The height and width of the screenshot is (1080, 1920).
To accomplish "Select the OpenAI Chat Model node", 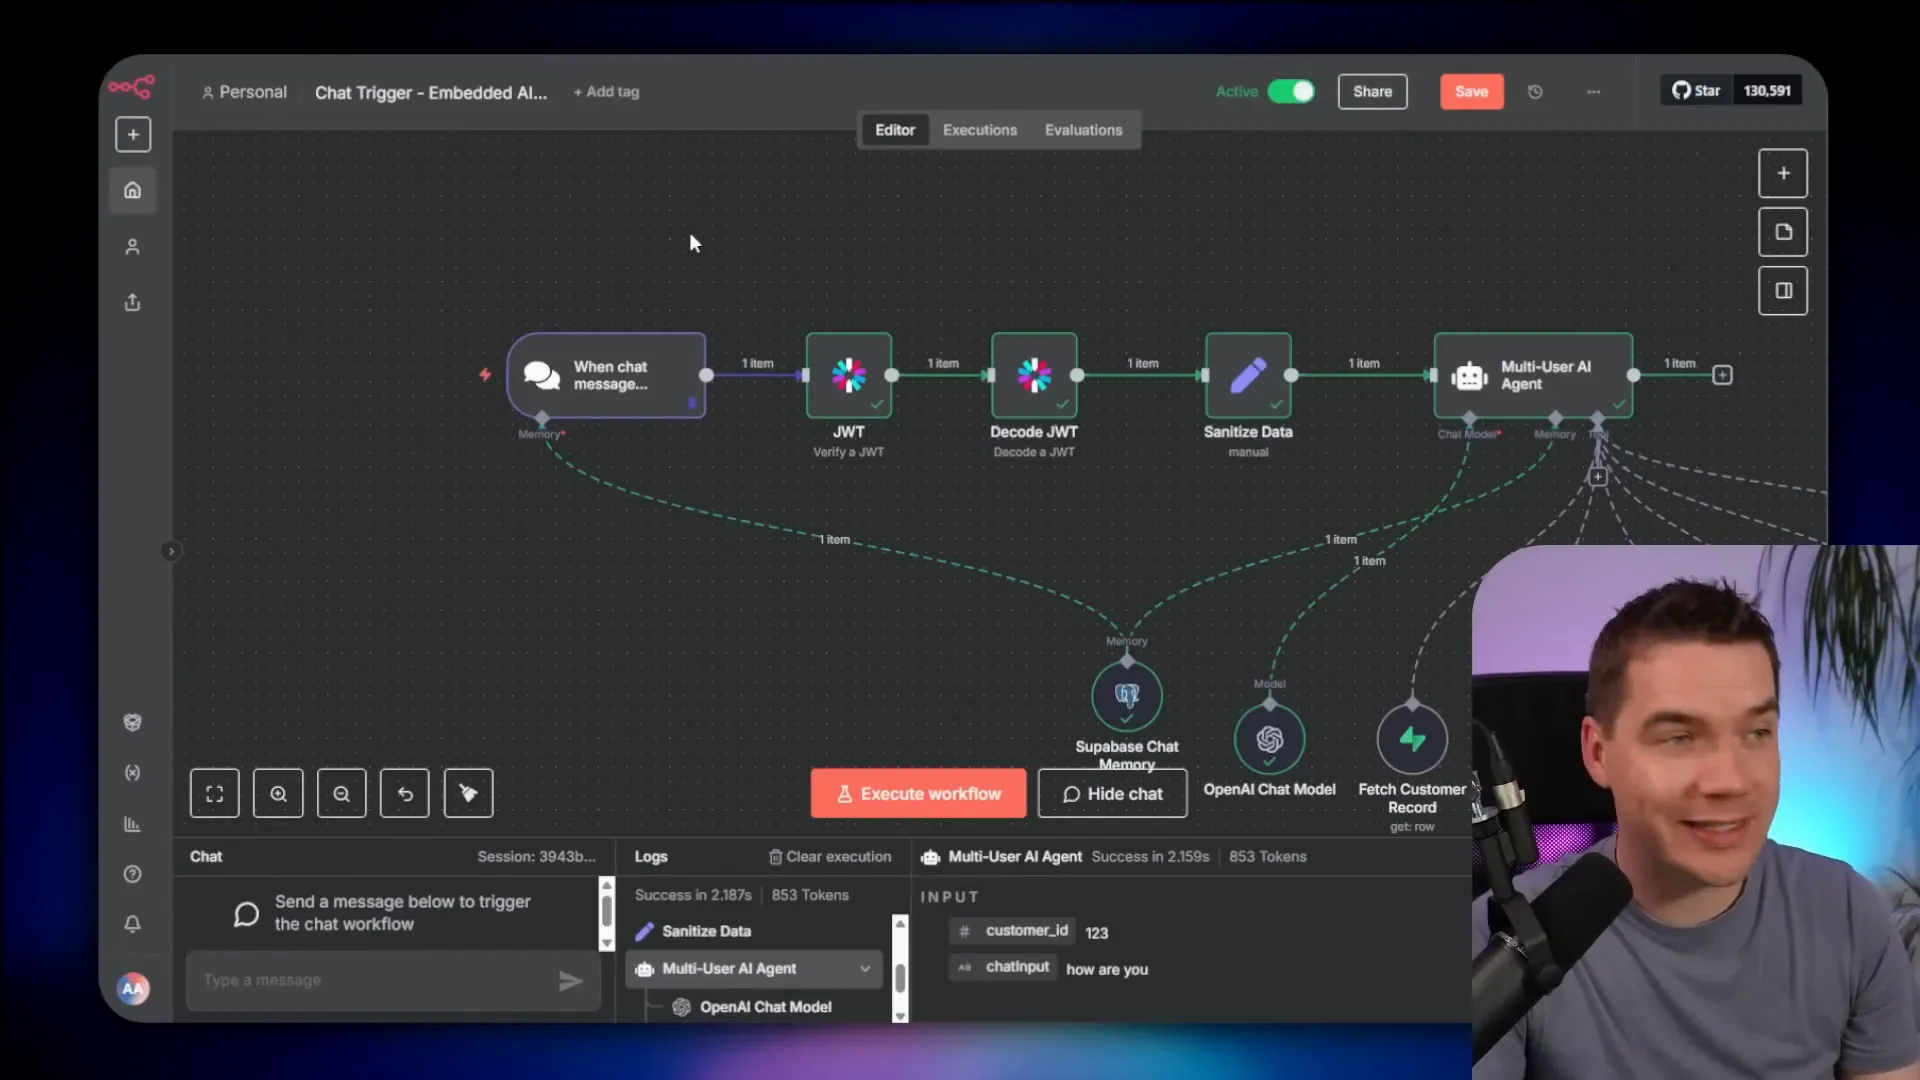I will click(x=1270, y=739).
